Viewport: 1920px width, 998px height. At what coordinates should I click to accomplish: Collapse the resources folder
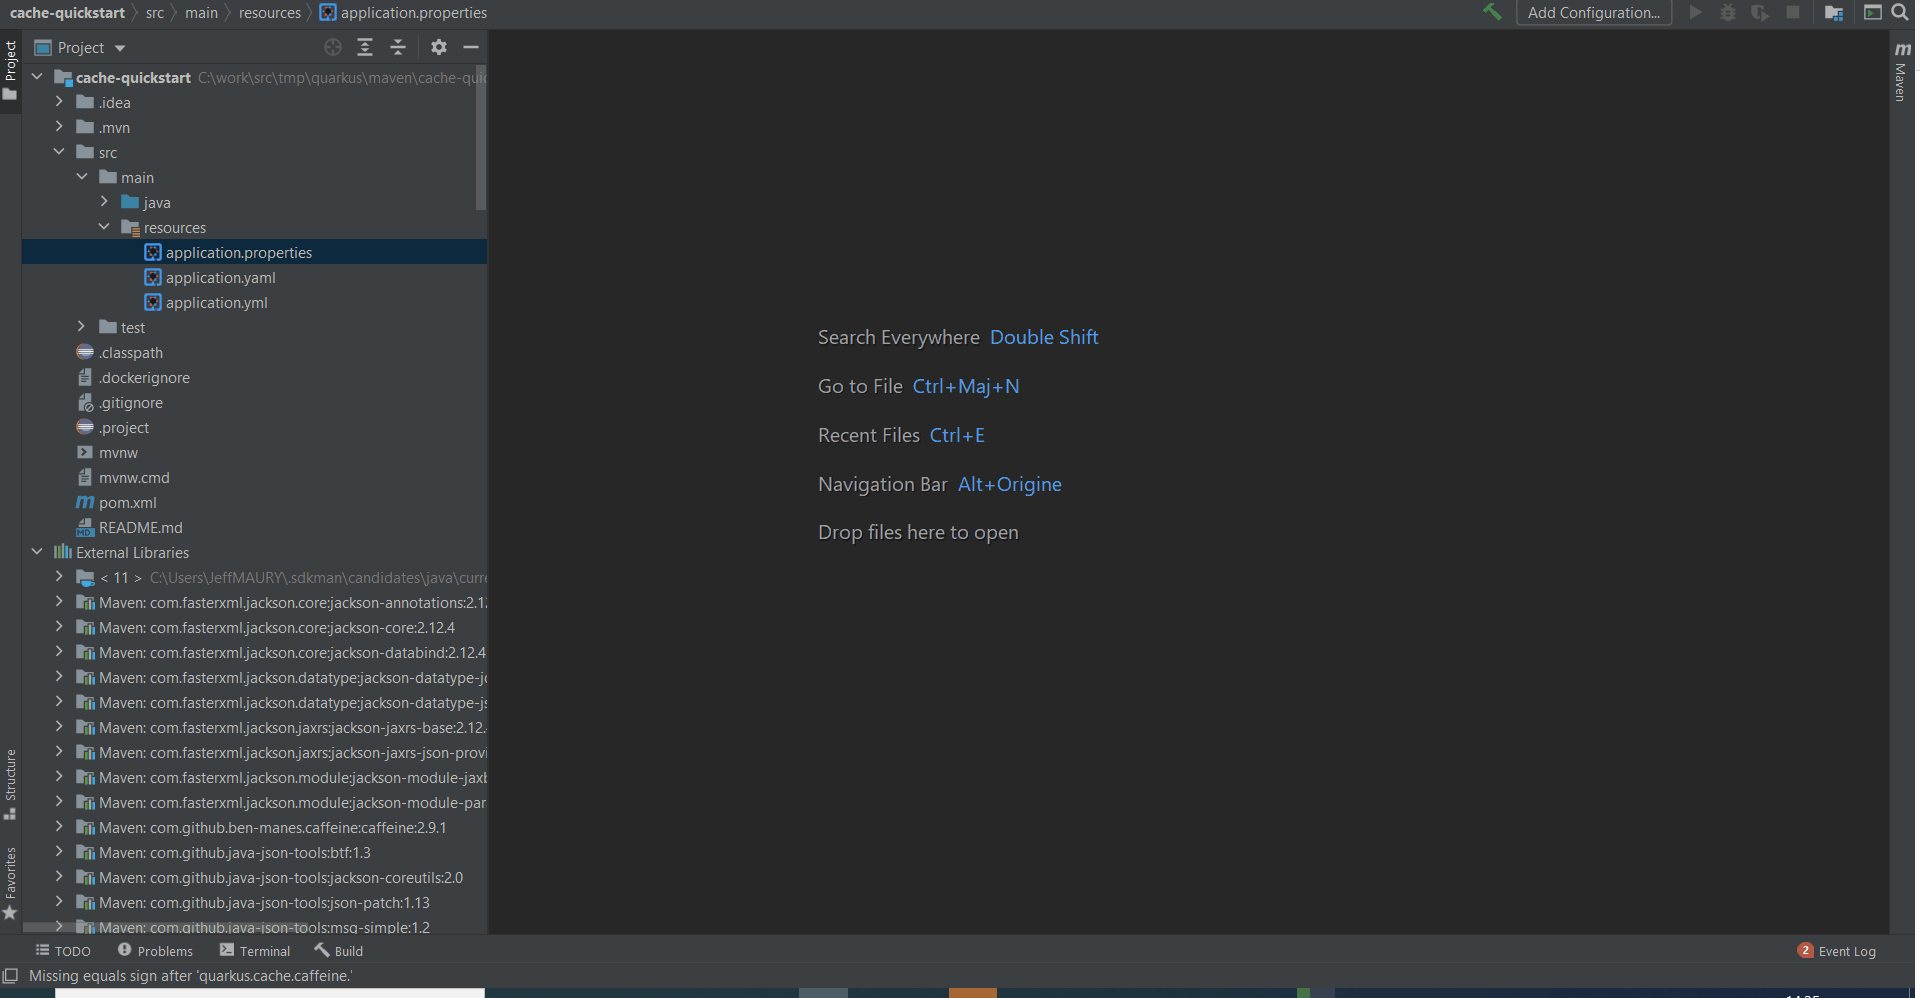104,227
